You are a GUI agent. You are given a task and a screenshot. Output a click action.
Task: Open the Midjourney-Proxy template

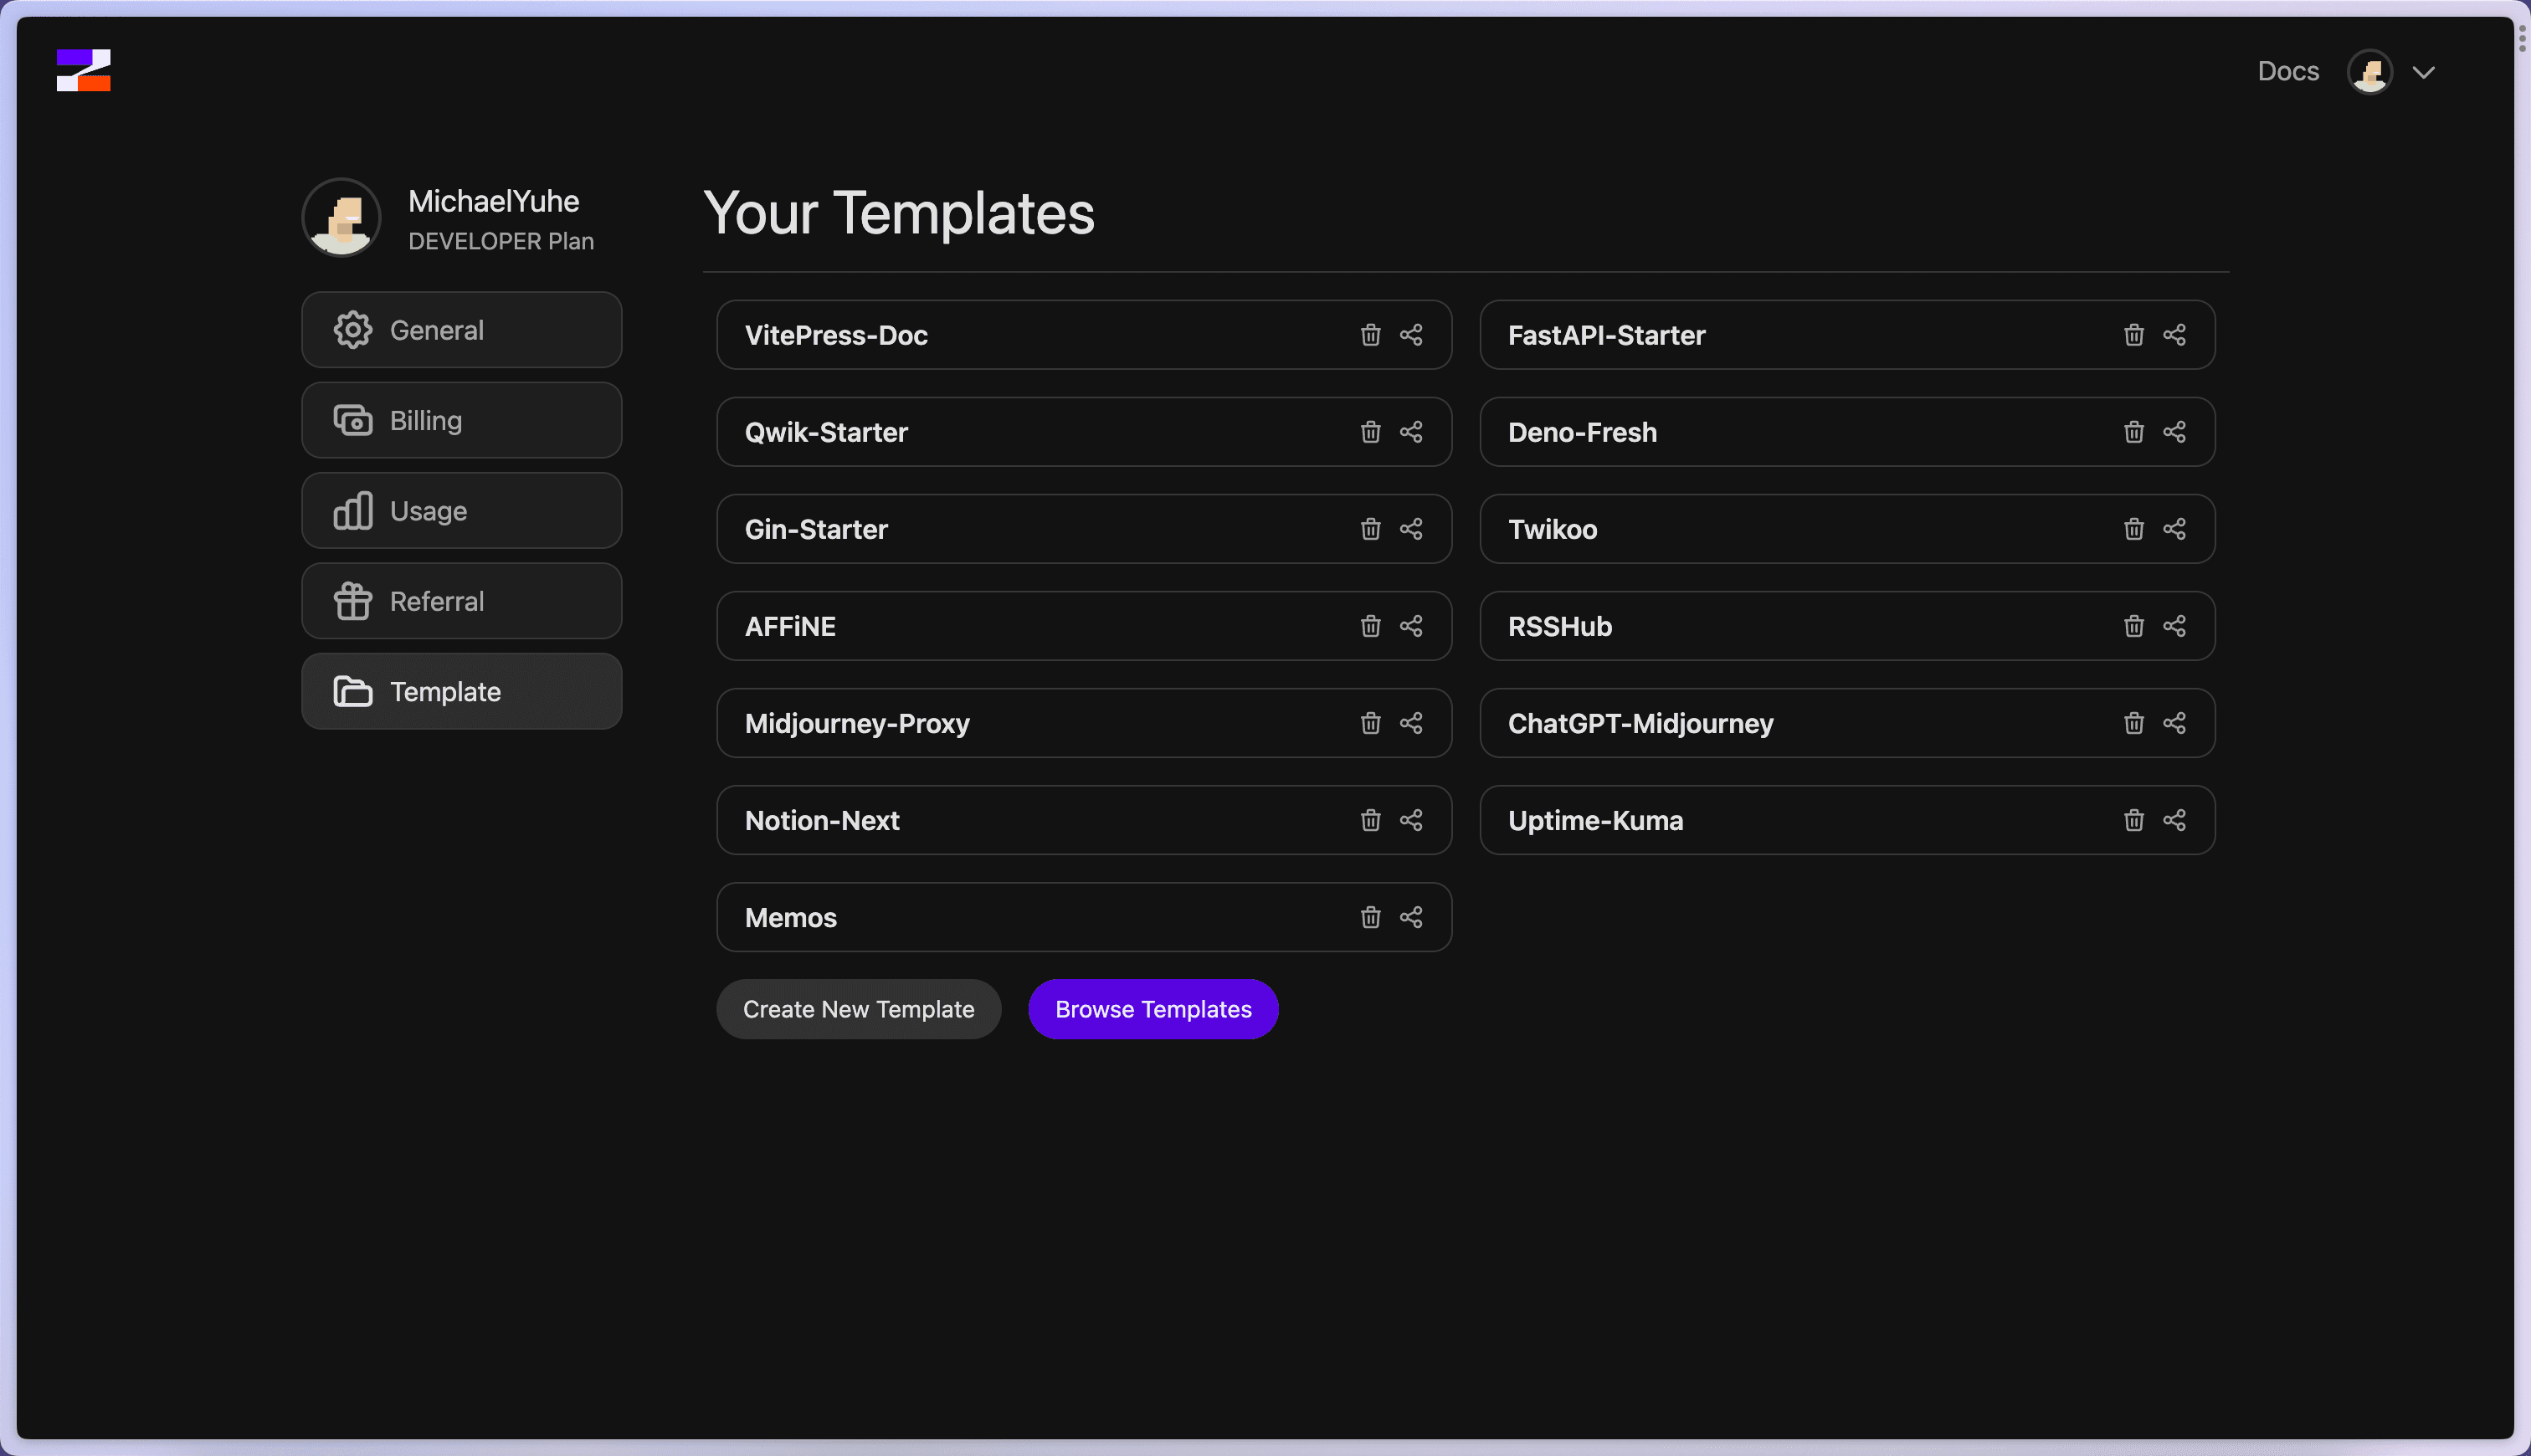1084,723
